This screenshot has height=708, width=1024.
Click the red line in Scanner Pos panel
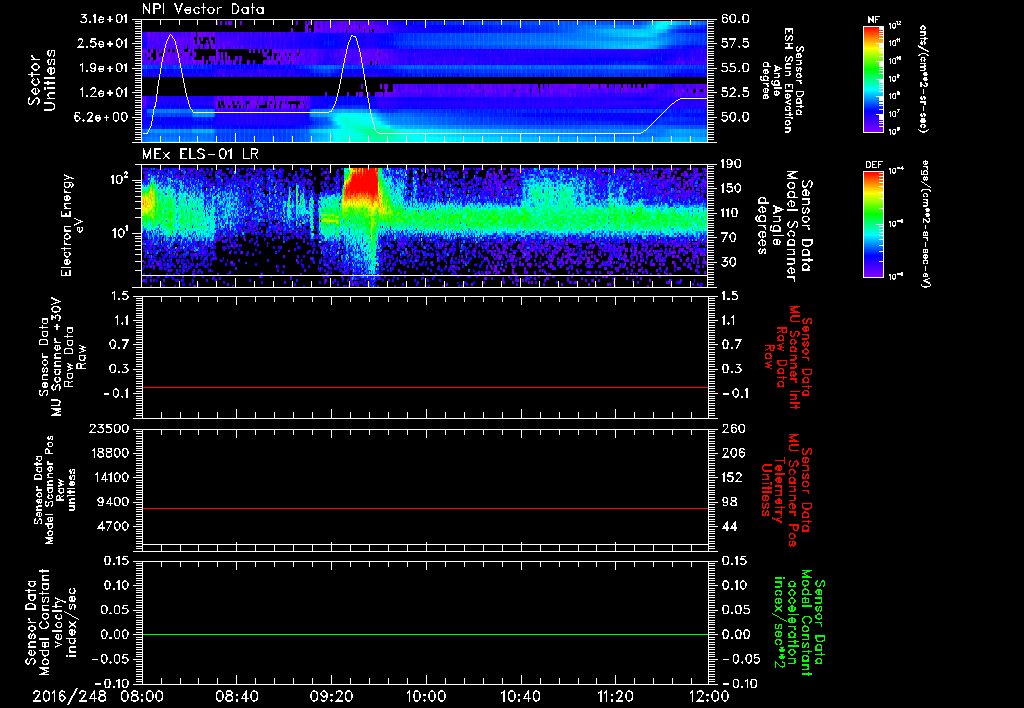click(x=424, y=508)
